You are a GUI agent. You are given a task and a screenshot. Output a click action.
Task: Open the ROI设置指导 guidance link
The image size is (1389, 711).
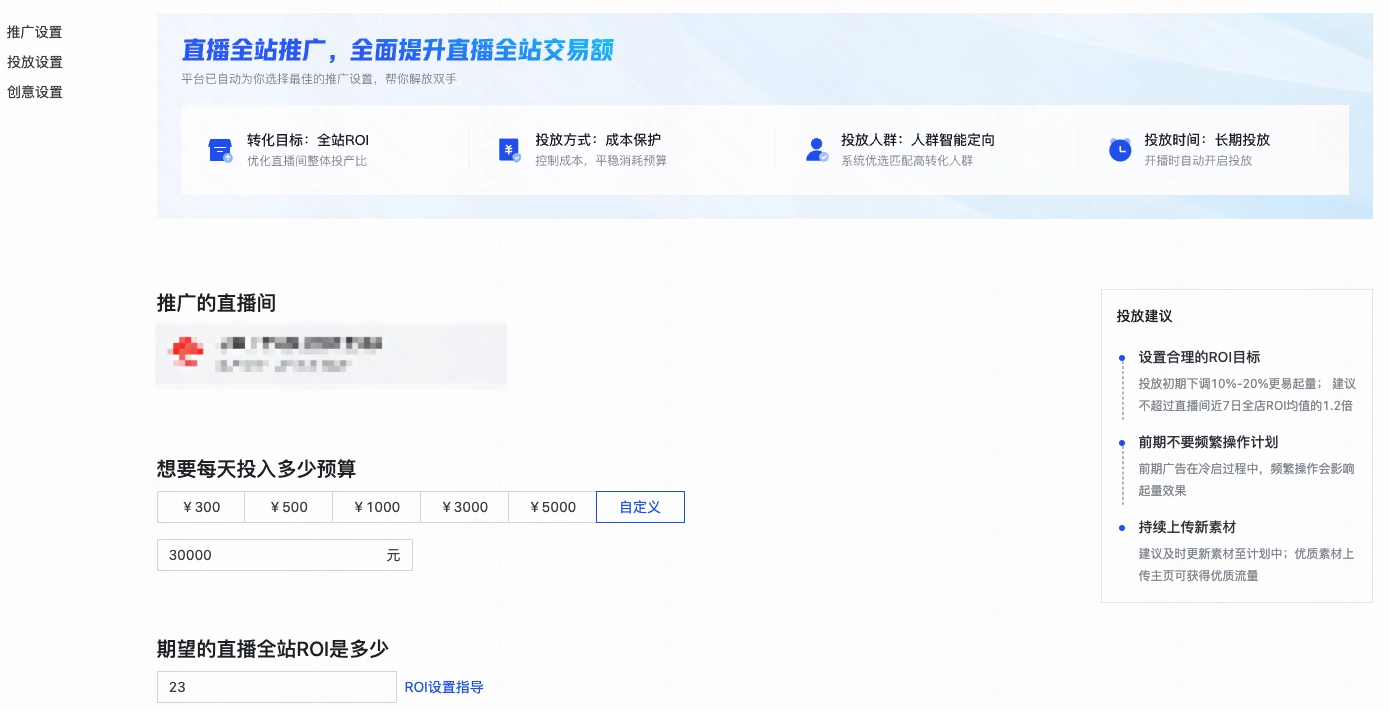point(444,687)
